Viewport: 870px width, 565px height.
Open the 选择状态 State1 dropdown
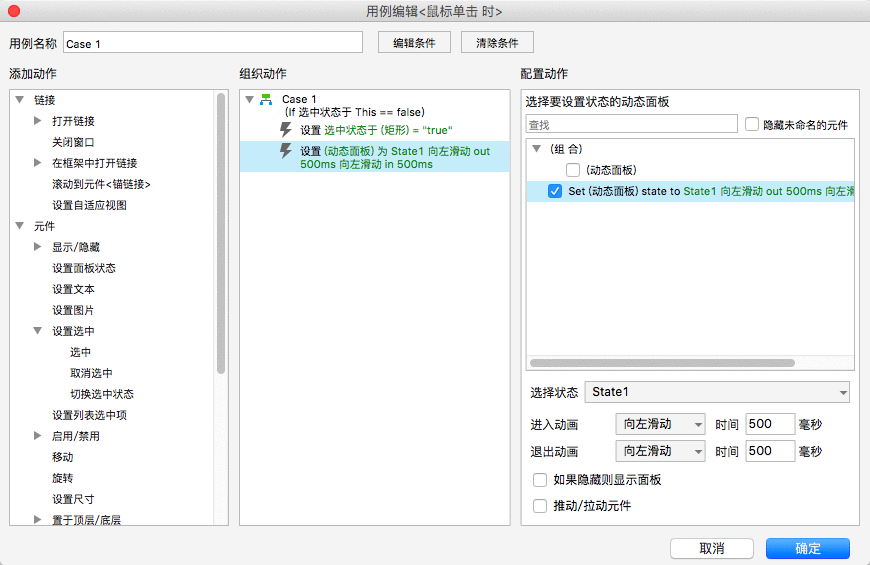coord(717,392)
